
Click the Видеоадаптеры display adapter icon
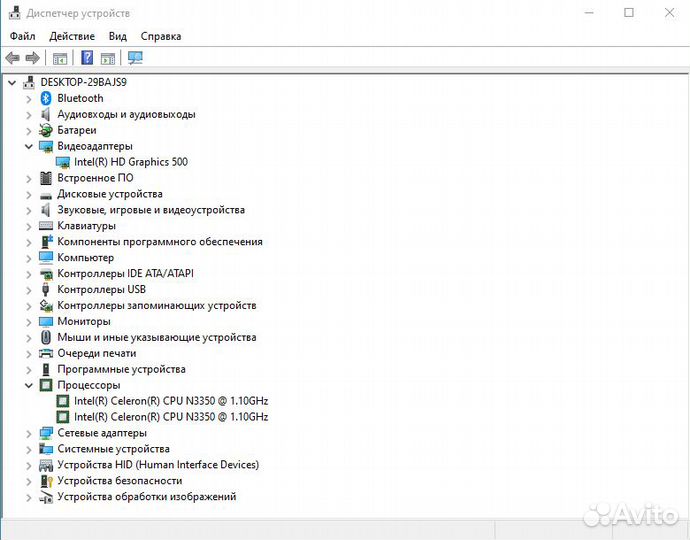[46, 146]
